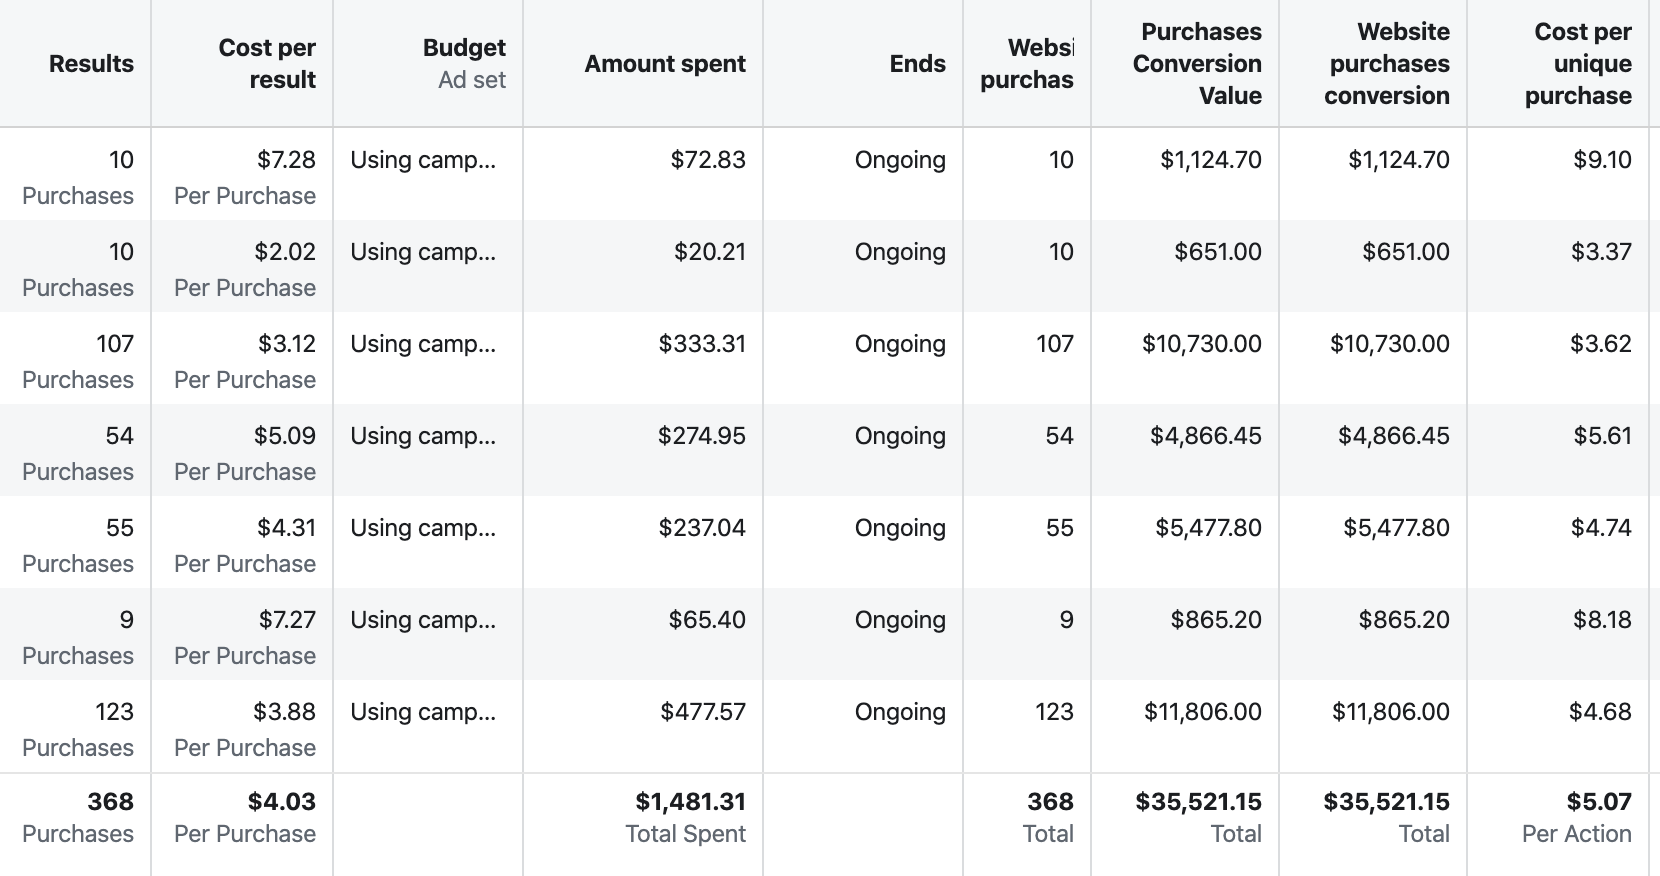Click the Purchases Conversion Value header
1660x876 pixels.
point(1197,64)
